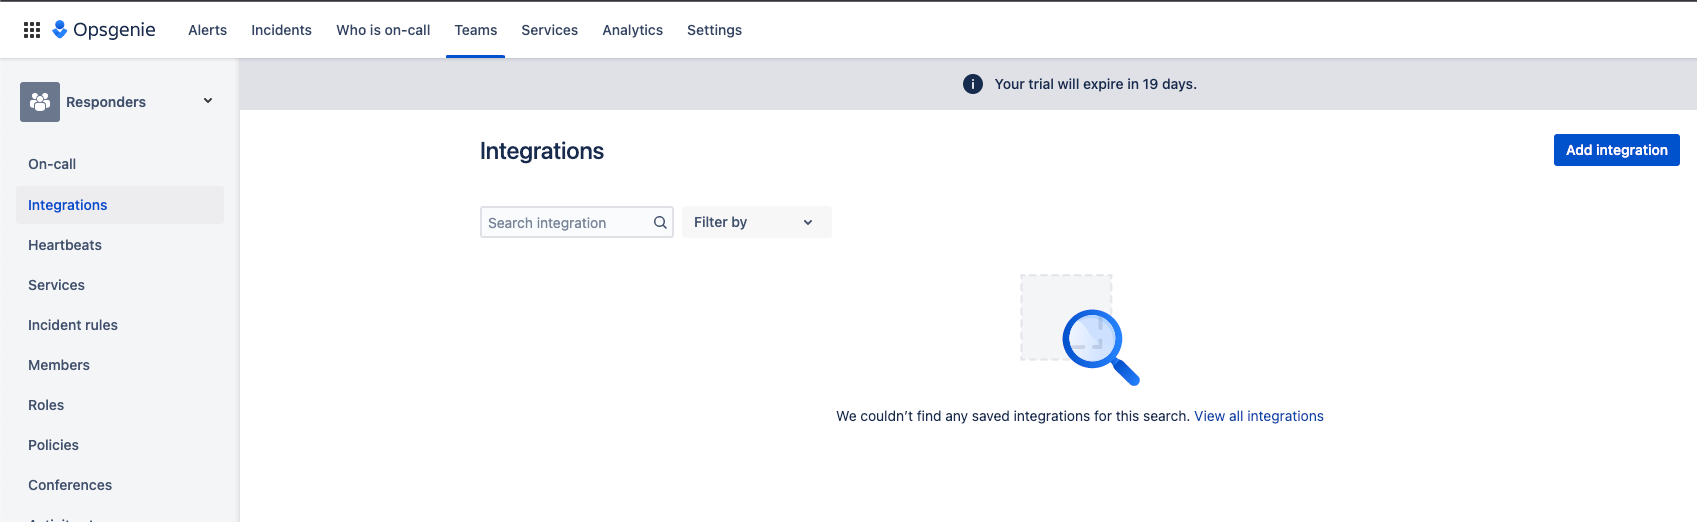The image size is (1697, 522).
Task: Open the Analytics tab
Action: tap(632, 30)
